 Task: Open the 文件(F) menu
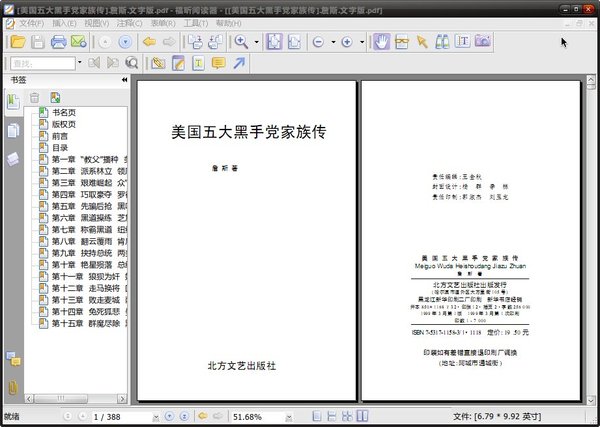32,23
